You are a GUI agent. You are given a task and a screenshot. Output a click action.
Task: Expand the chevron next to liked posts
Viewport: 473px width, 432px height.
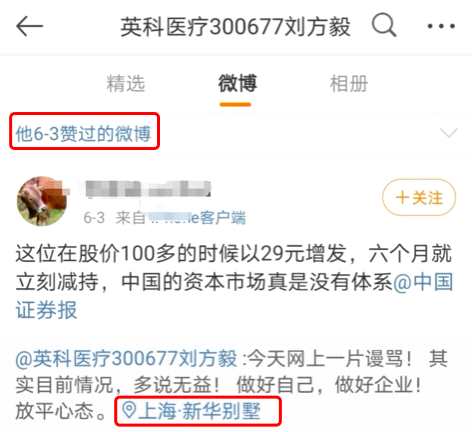[448, 133]
